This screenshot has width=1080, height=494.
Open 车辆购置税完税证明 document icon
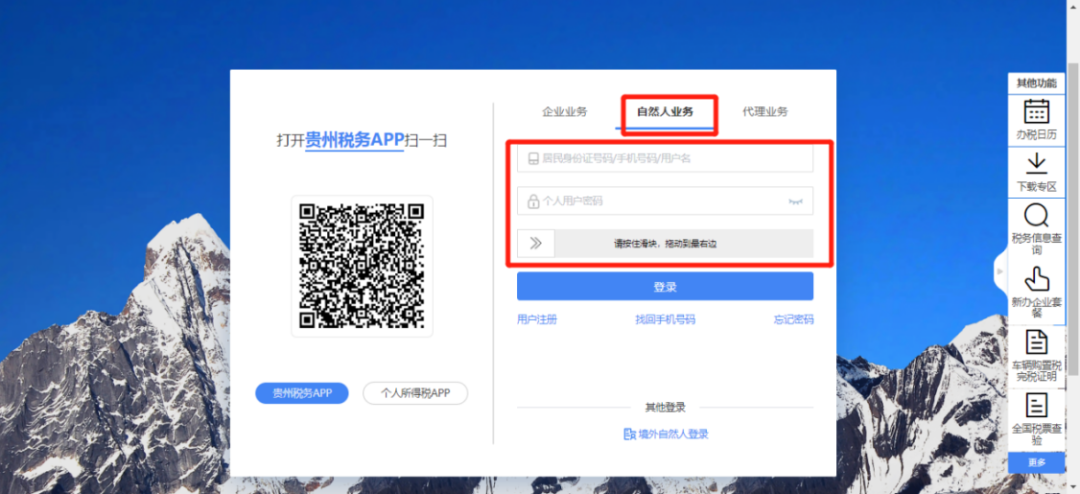pyautogui.click(x=1036, y=342)
